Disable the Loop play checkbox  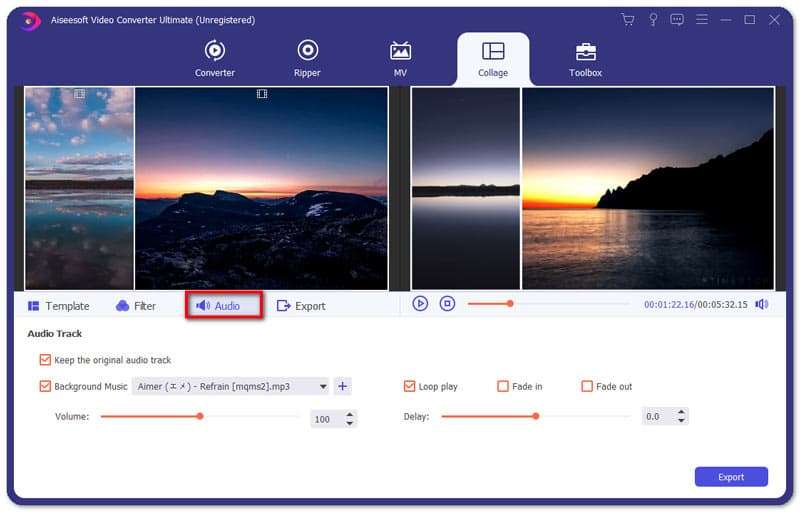pyautogui.click(x=409, y=386)
